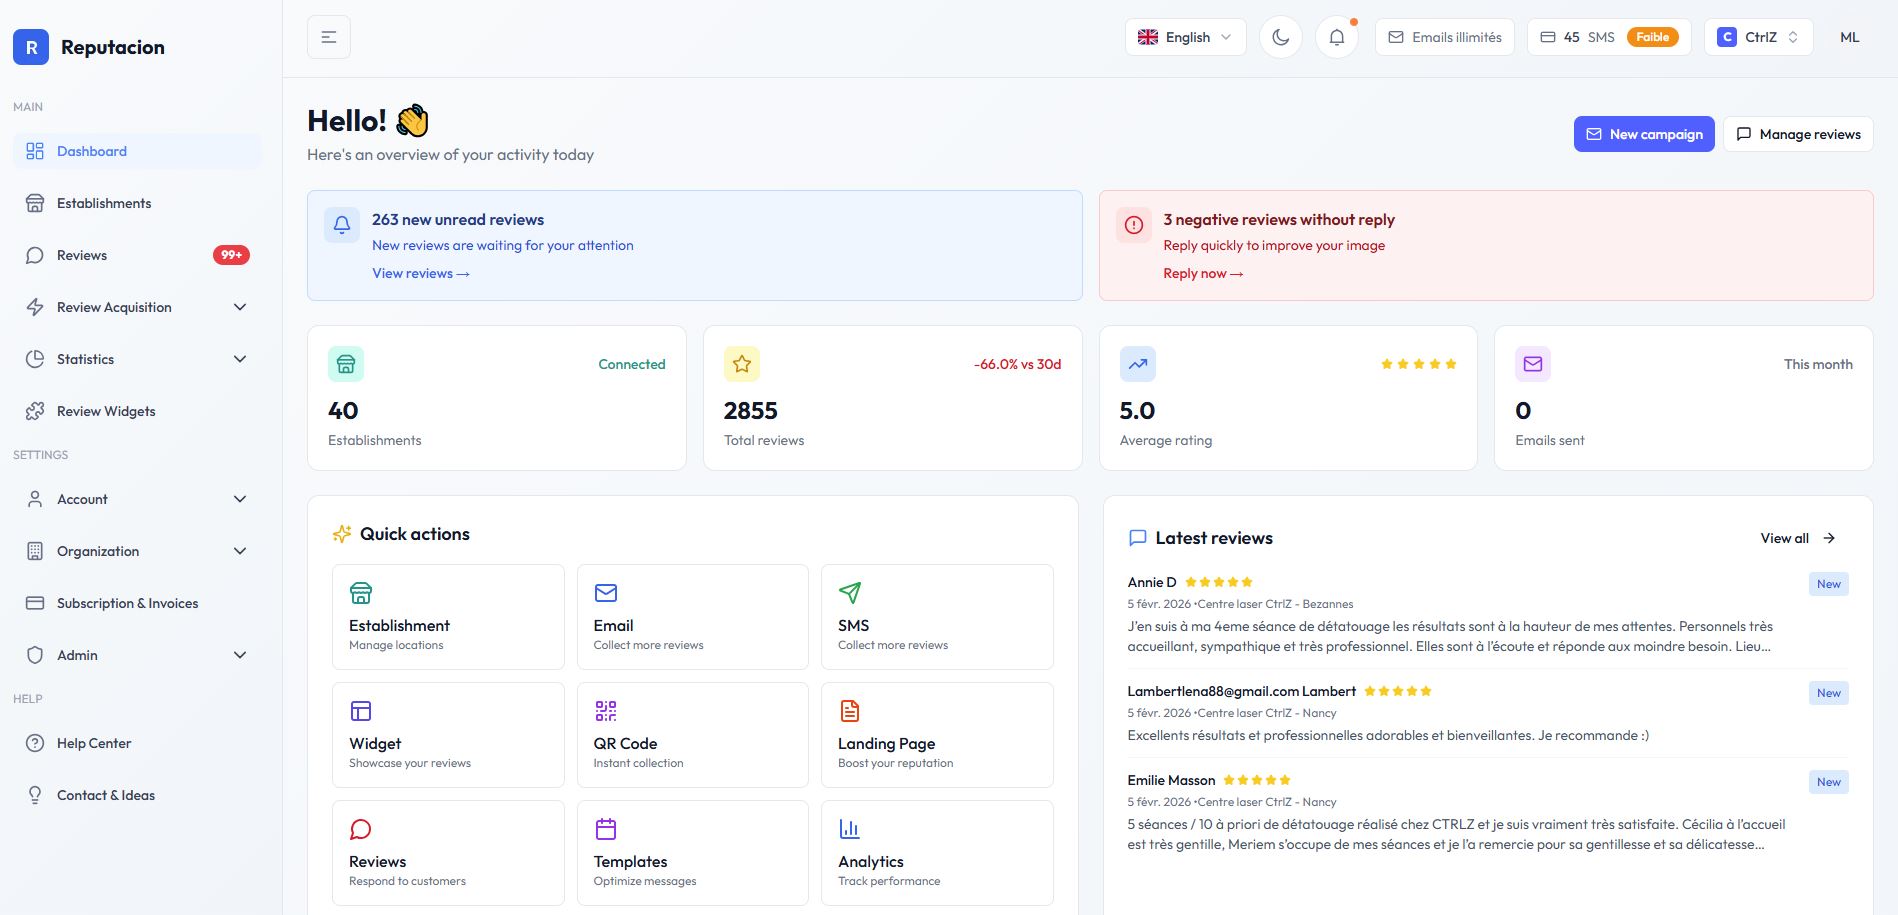Start a New campaign

(1644, 133)
